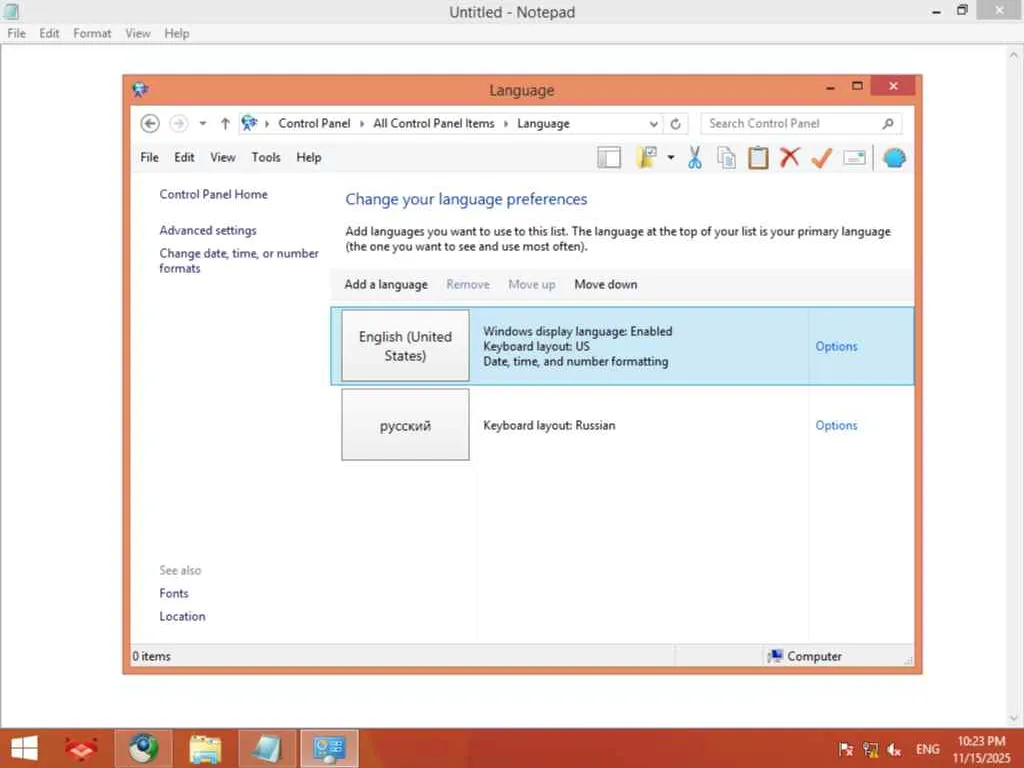
Task: Click the Move up command
Action: 532,284
